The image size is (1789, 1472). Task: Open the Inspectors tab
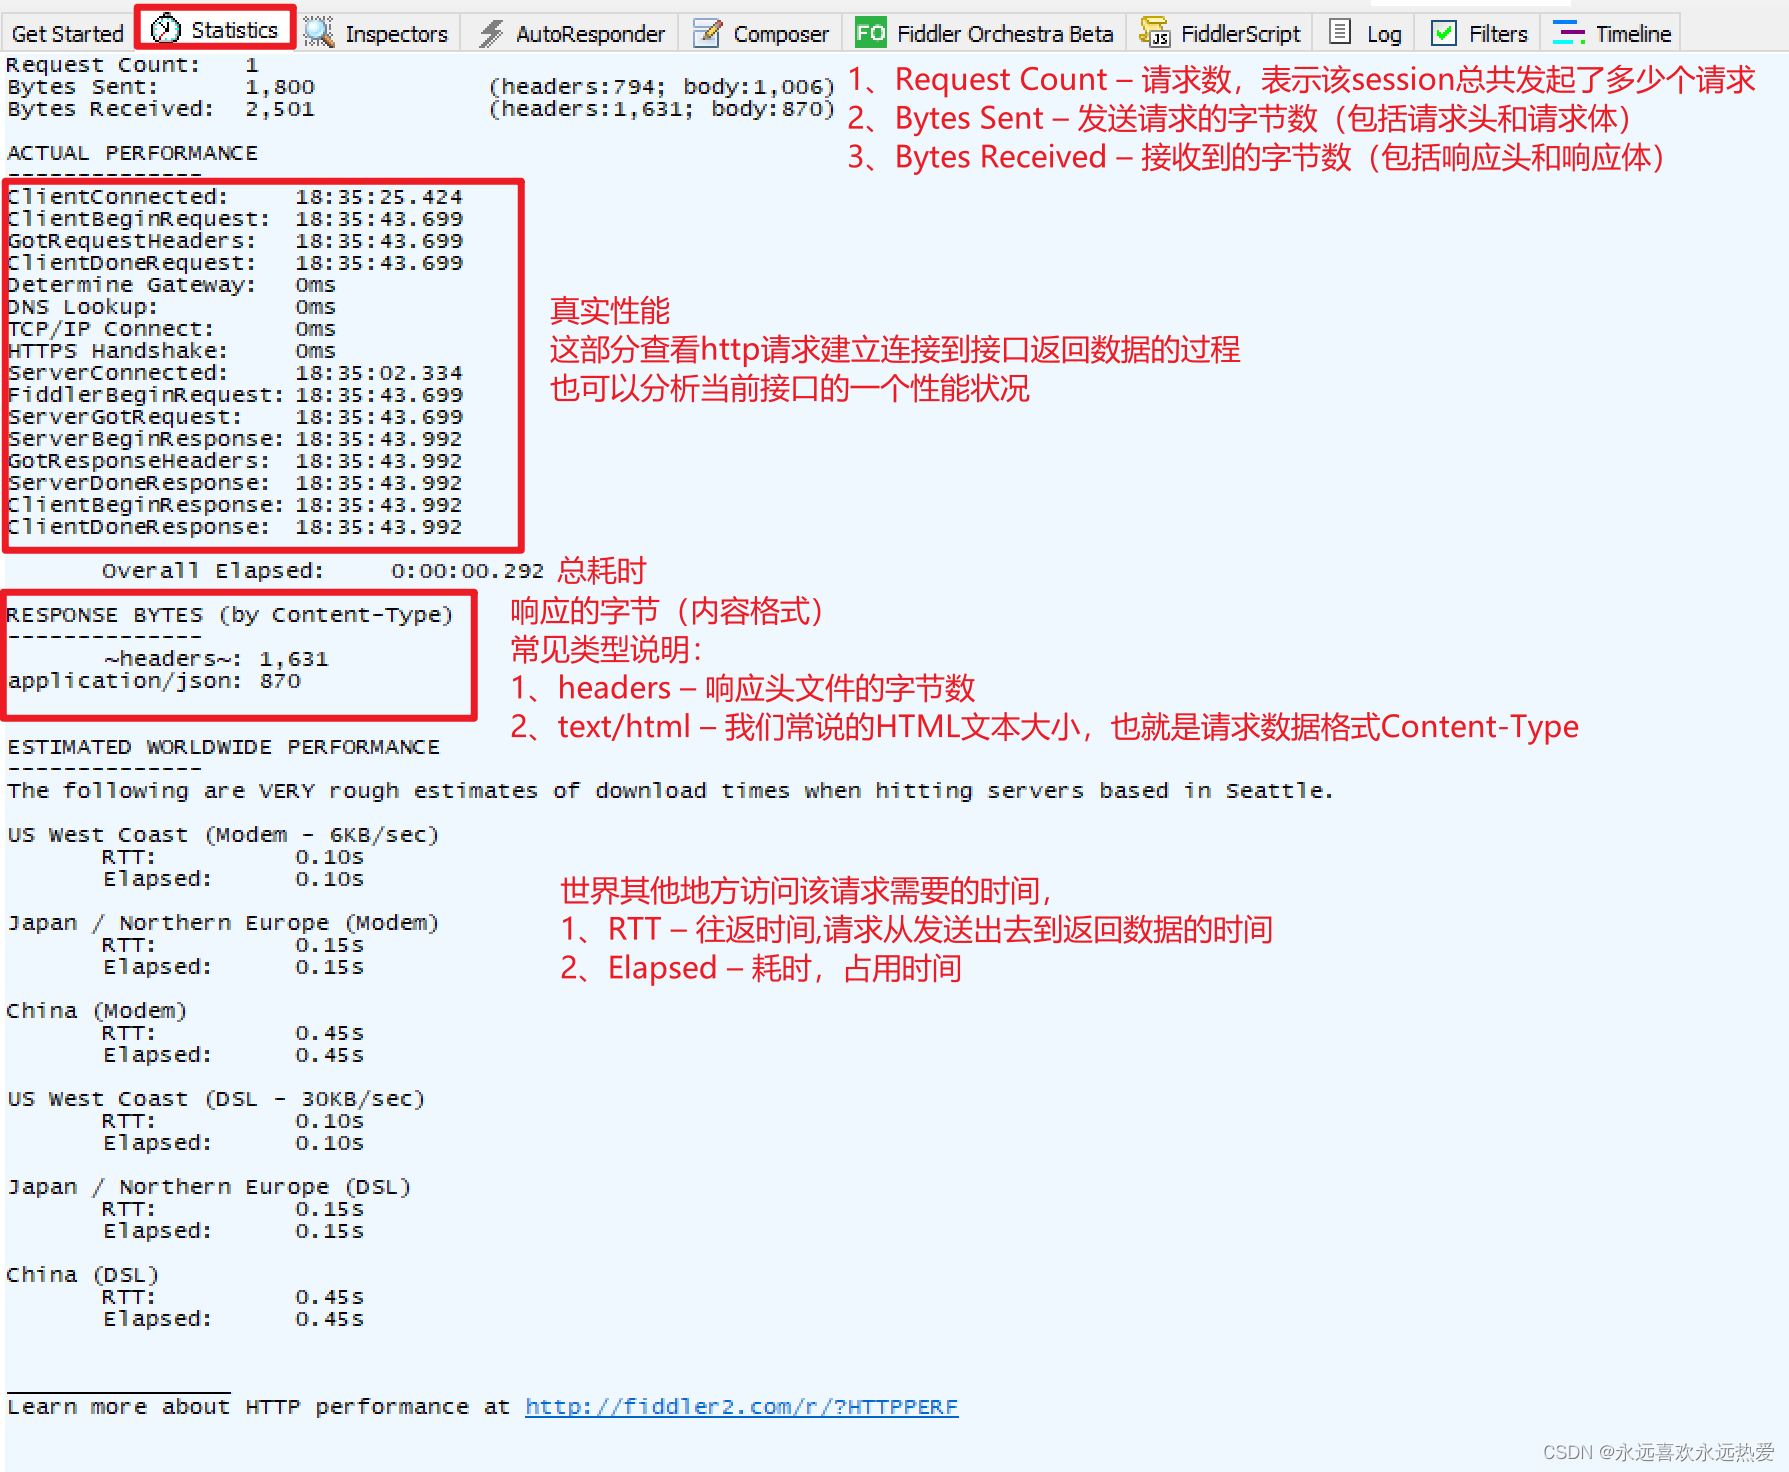coord(395,31)
